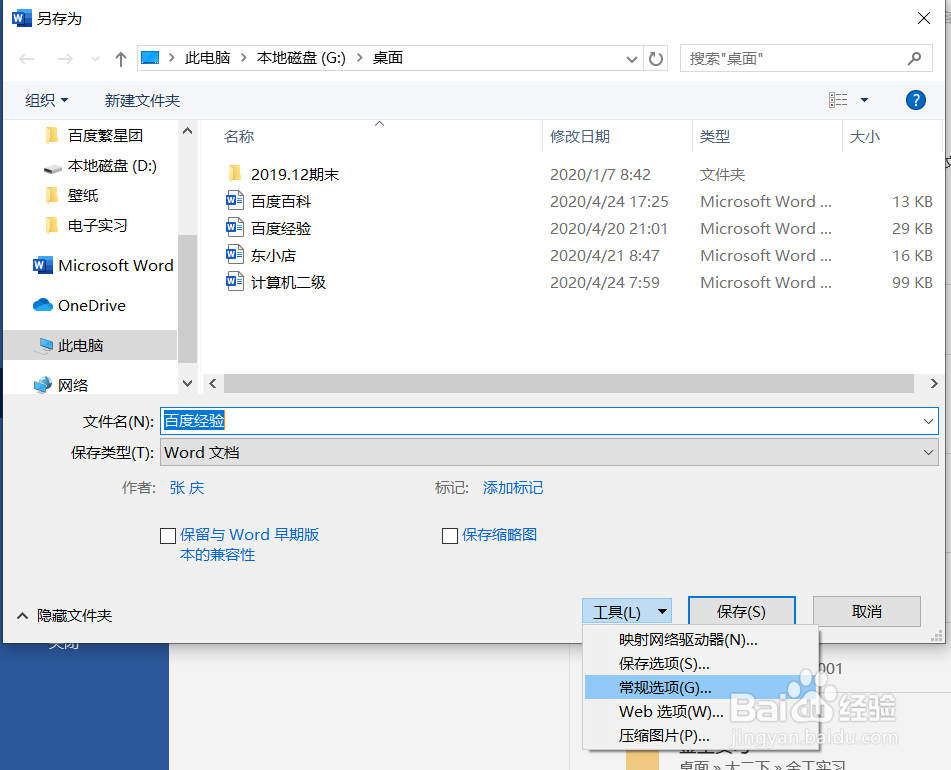The width and height of the screenshot is (951, 770).
Task: Click the PC icon in address bar
Action: [x=150, y=58]
